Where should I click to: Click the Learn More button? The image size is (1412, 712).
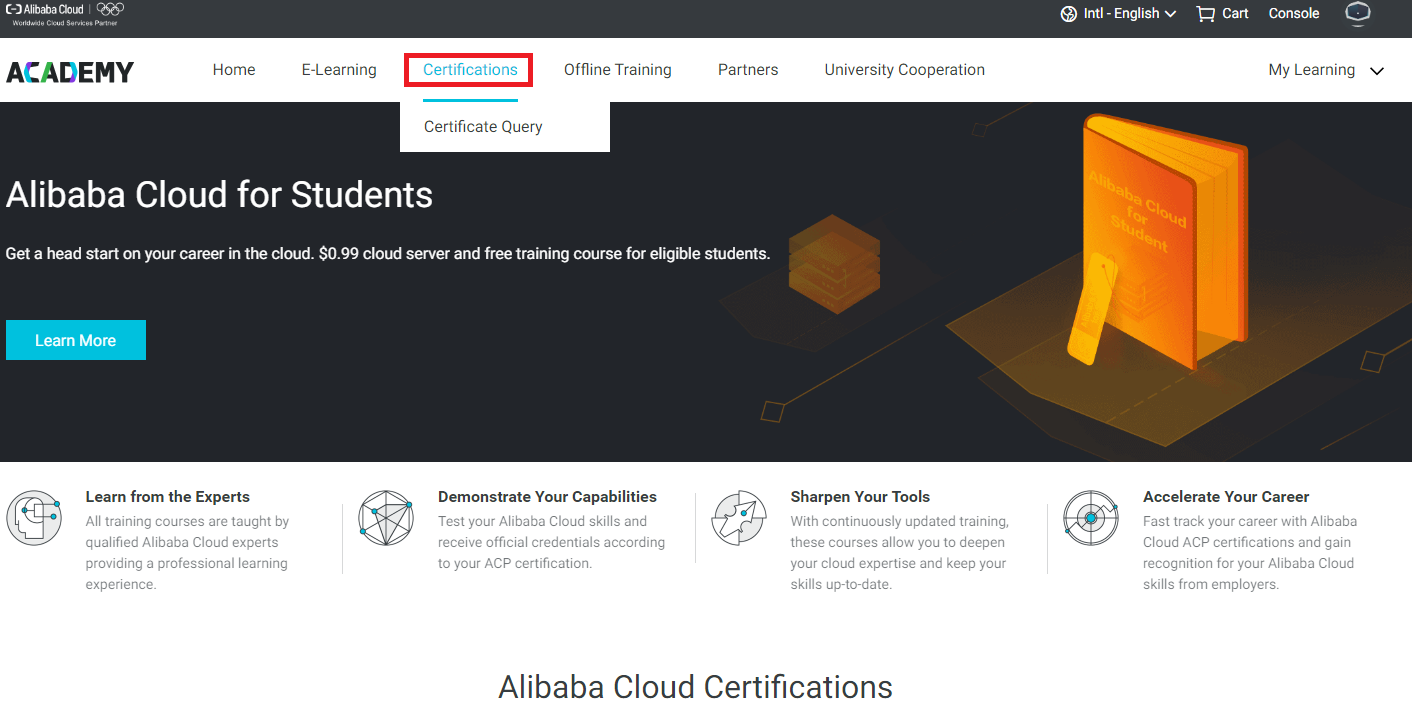[x=75, y=339]
